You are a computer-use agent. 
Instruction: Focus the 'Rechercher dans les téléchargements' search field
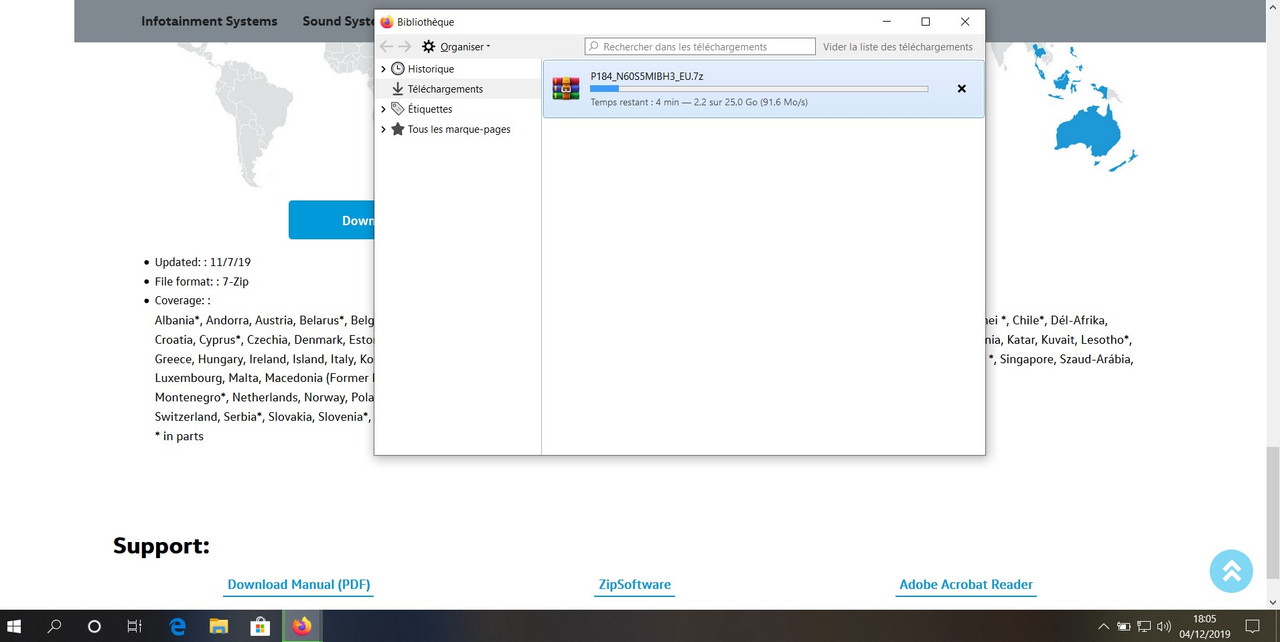[700, 46]
